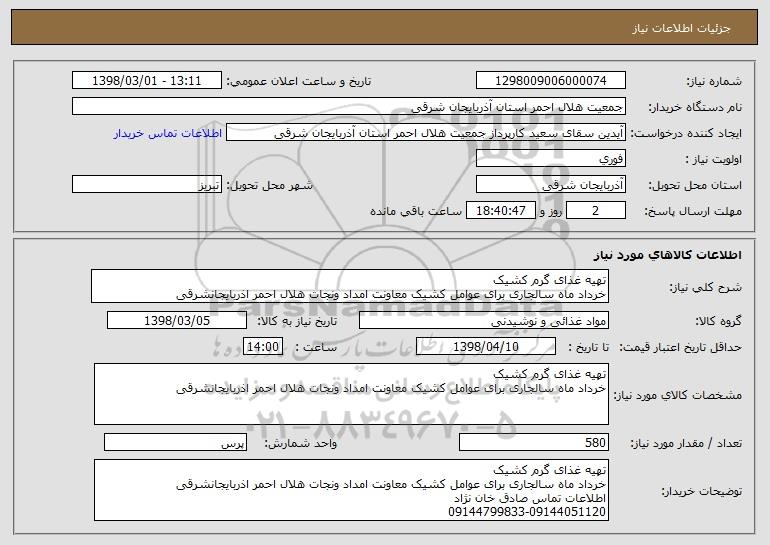Open buyer contact info link اطلاعات تماس خریدار
The width and height of the screenshot is (770, 545).
tap(167, 133)
